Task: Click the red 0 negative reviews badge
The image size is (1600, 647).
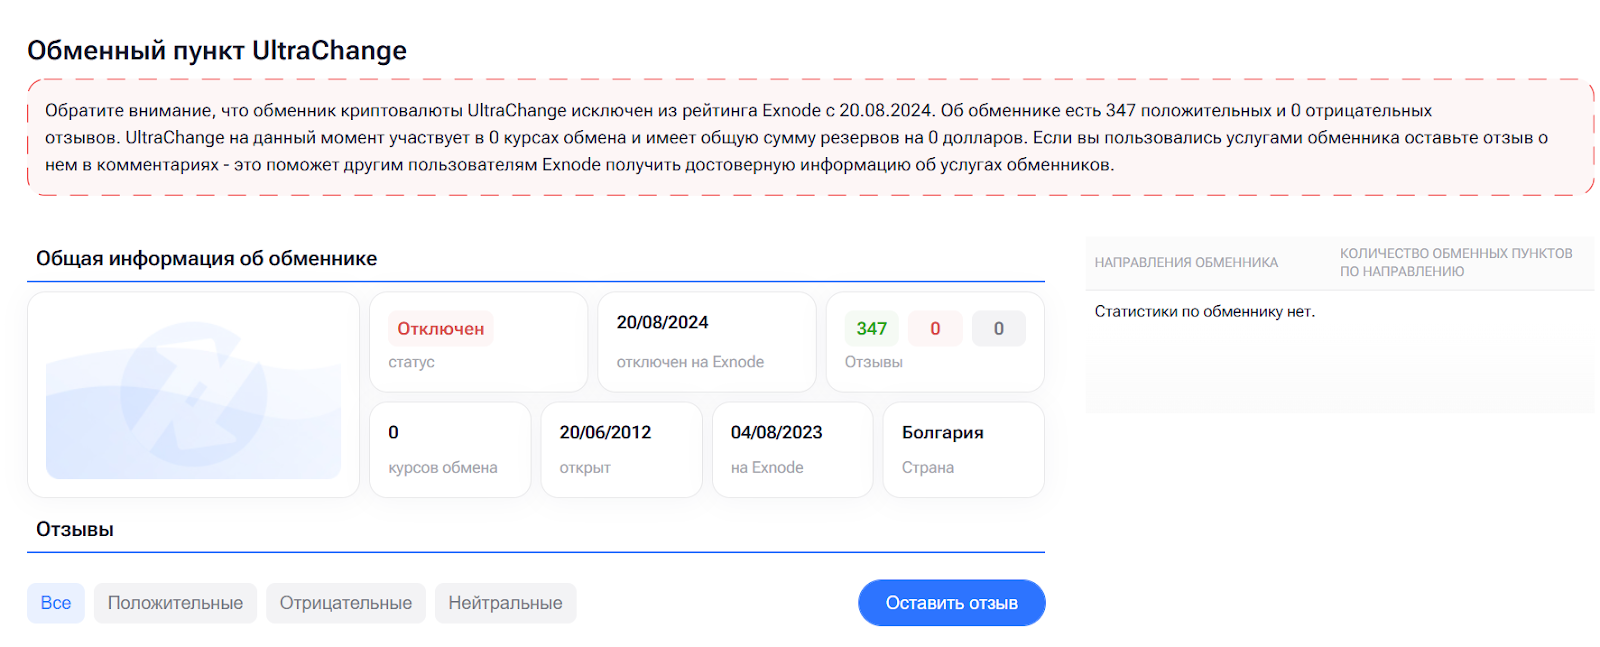Action: point(935,329)
